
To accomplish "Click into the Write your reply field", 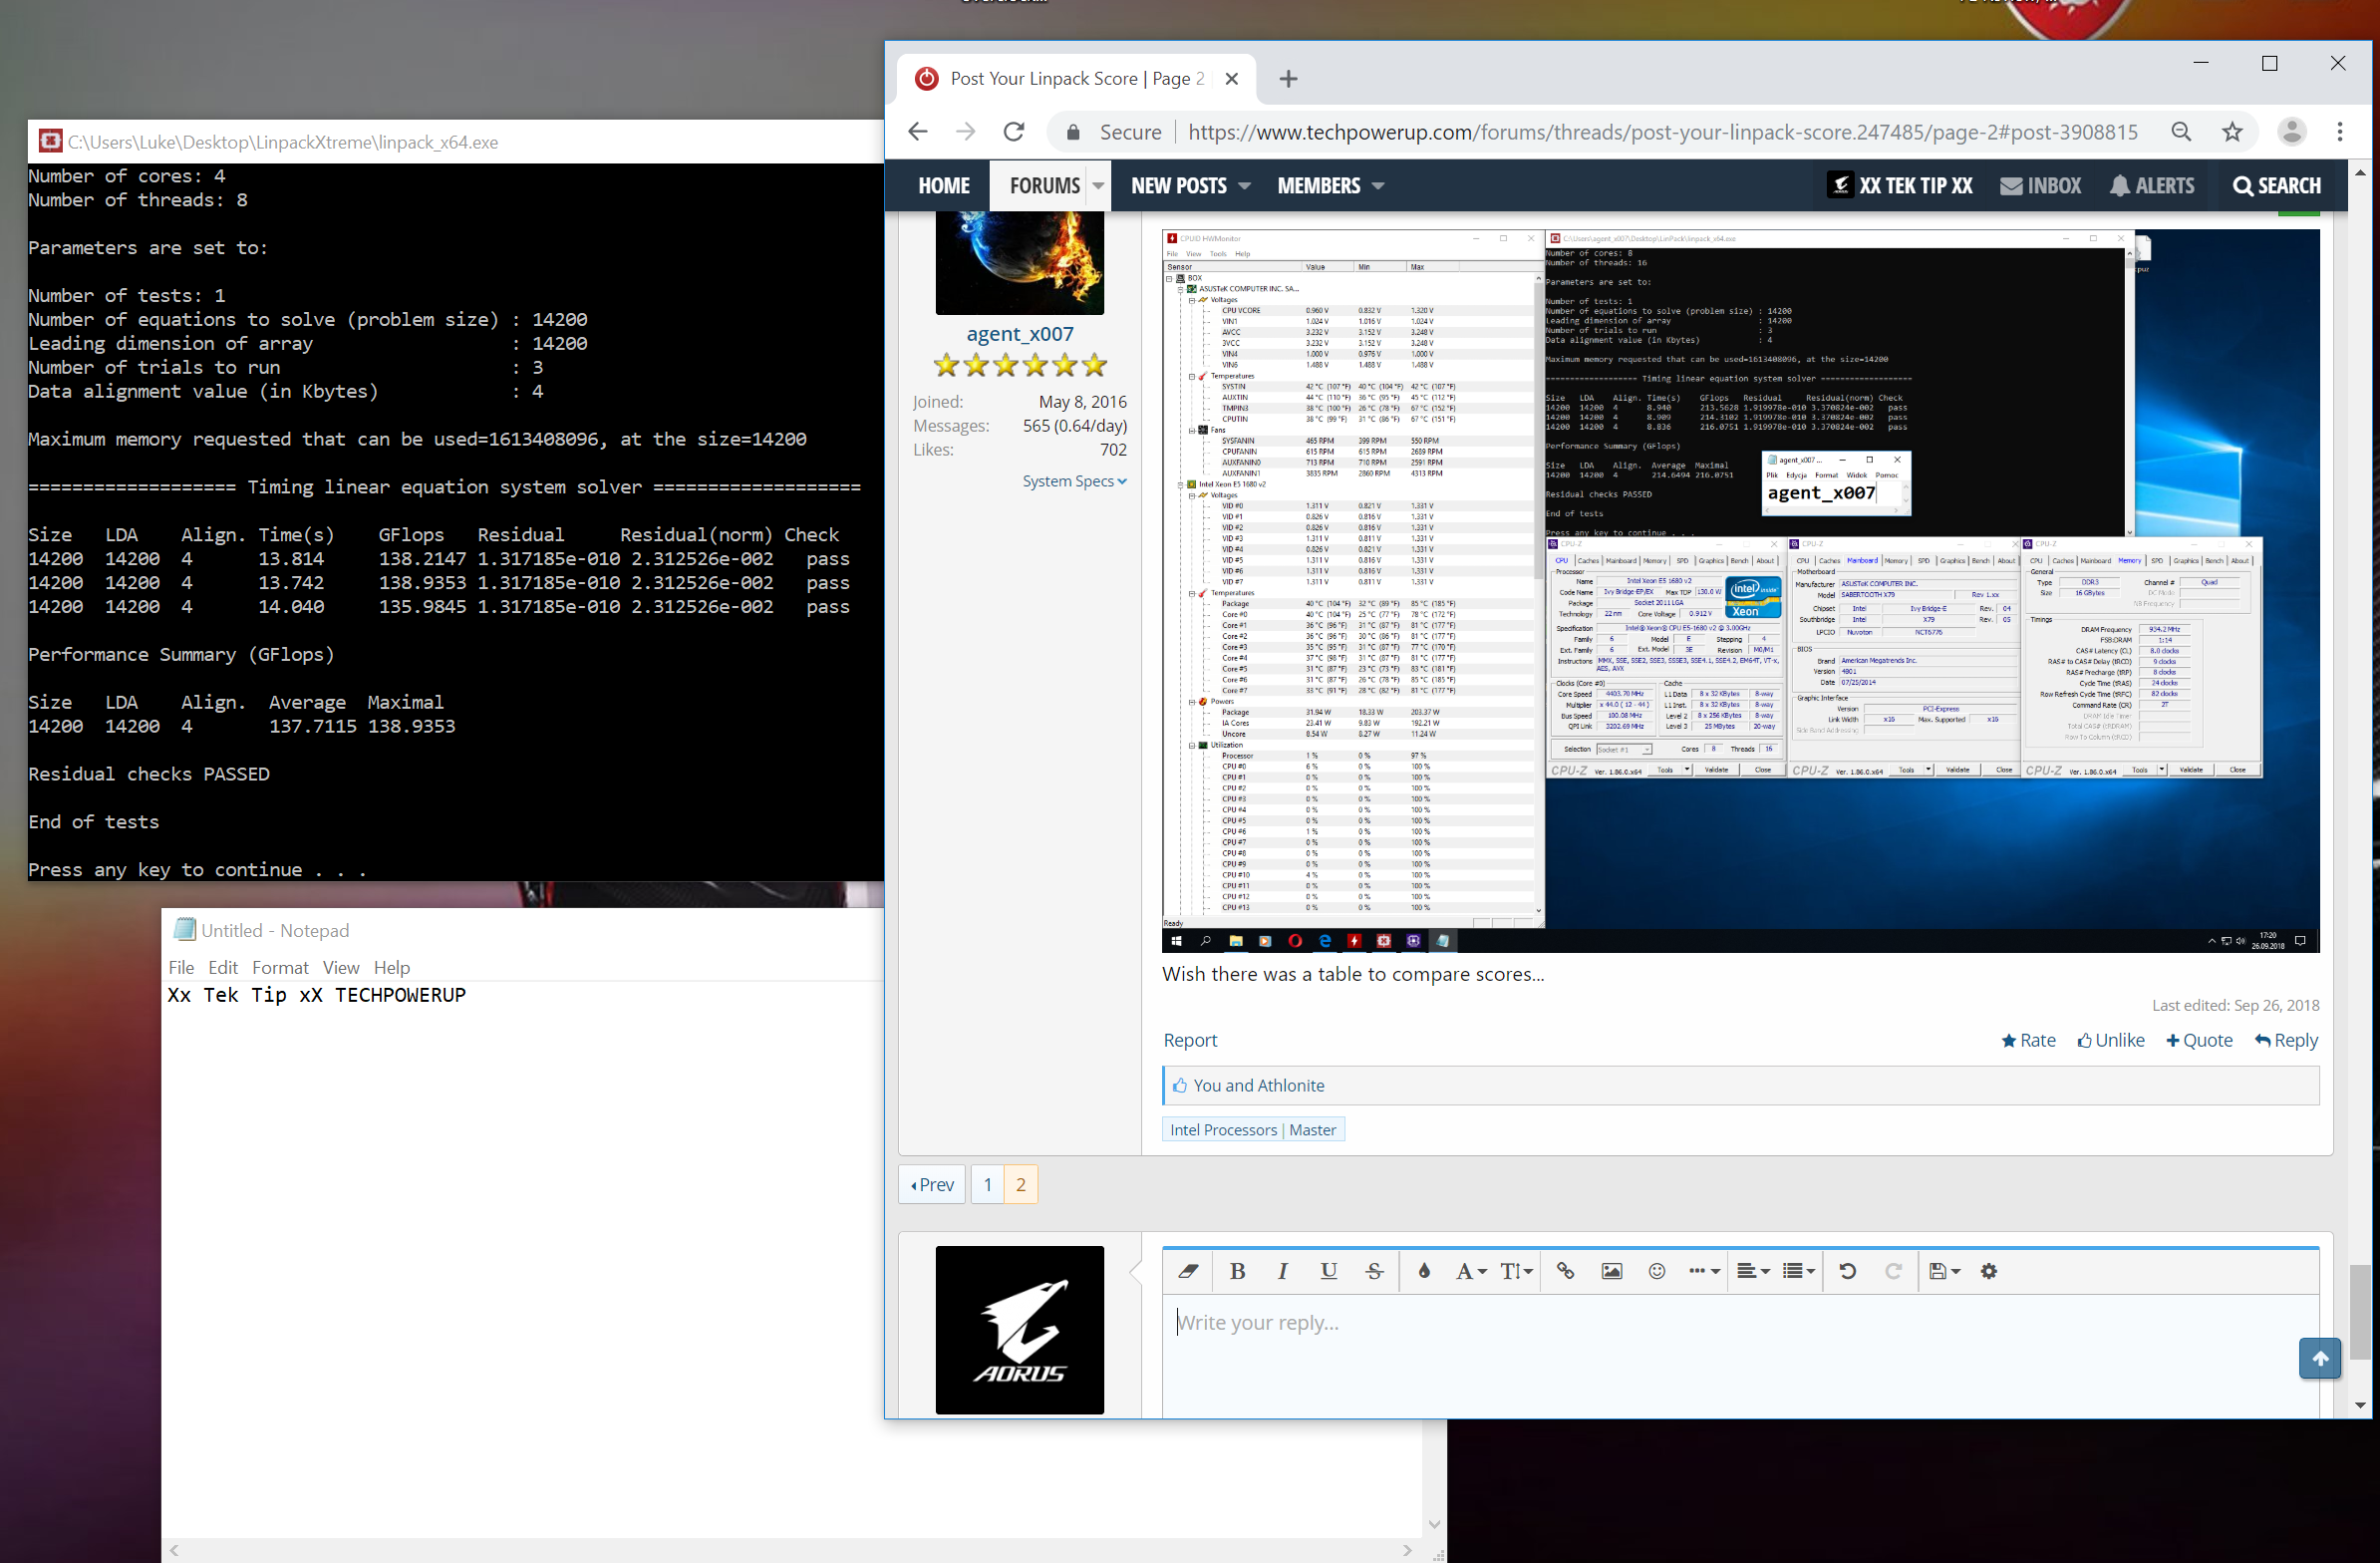I will click(x=1740, y=1354).
